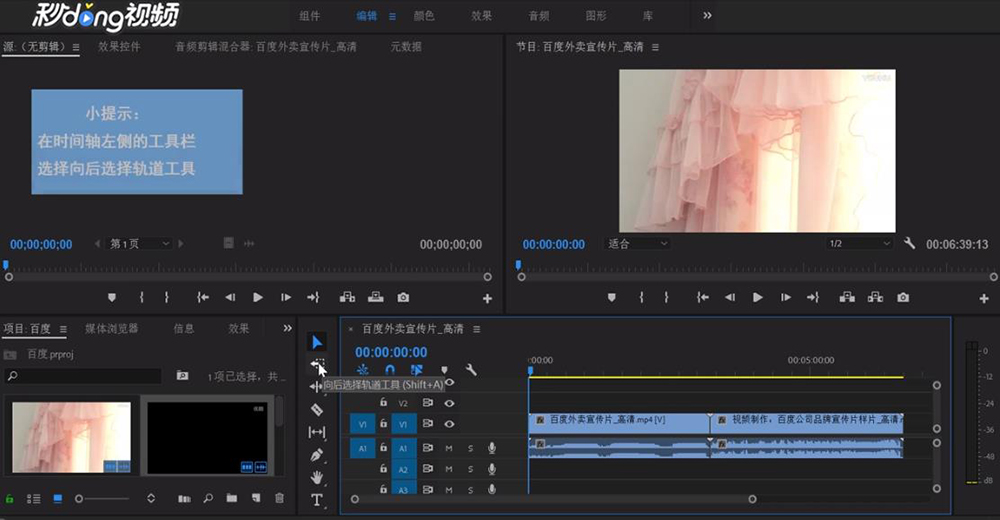Open button editor in Program monitor
This screenshot has height=520, width=1000.
click(983, 298)
